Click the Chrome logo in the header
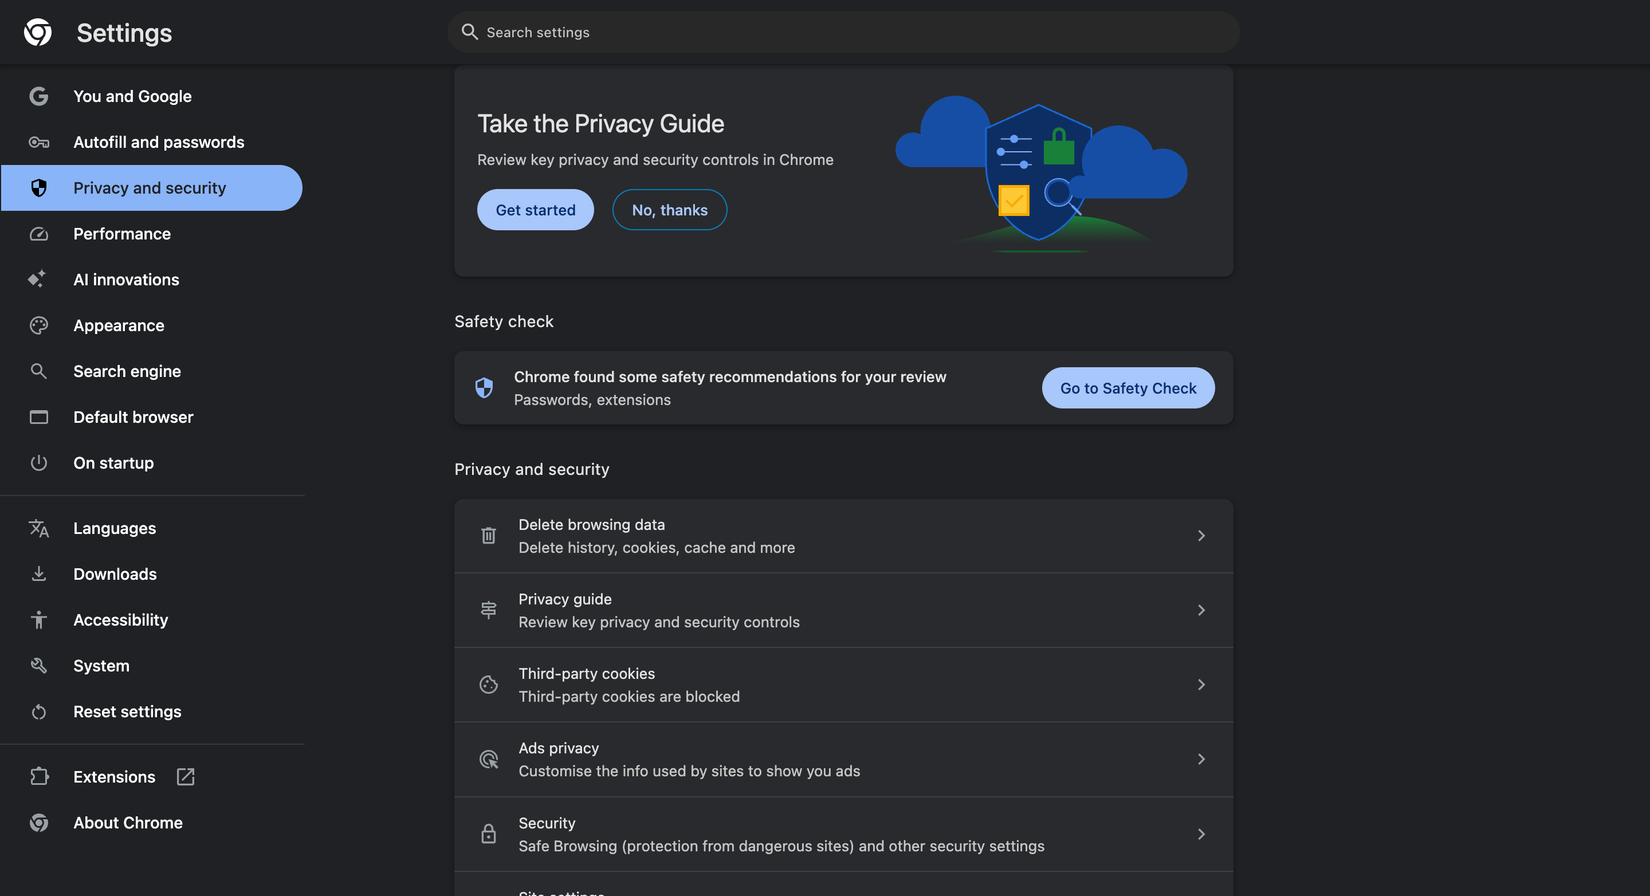The image size is (1650, 896). point(37,31)
